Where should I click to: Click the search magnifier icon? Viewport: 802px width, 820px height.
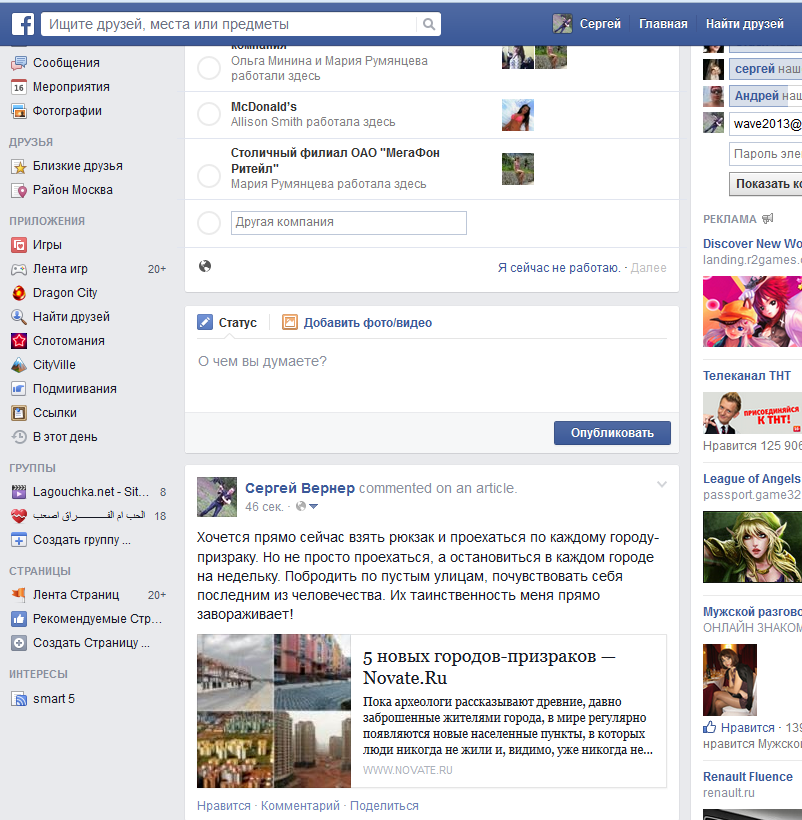[429, 24]
